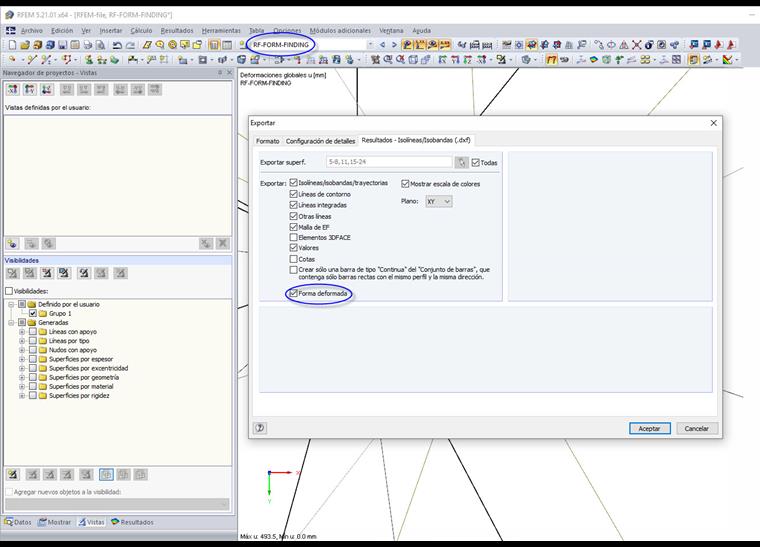Click the Cancelar button
Screen dimensions: 760x547
[697, 428]
